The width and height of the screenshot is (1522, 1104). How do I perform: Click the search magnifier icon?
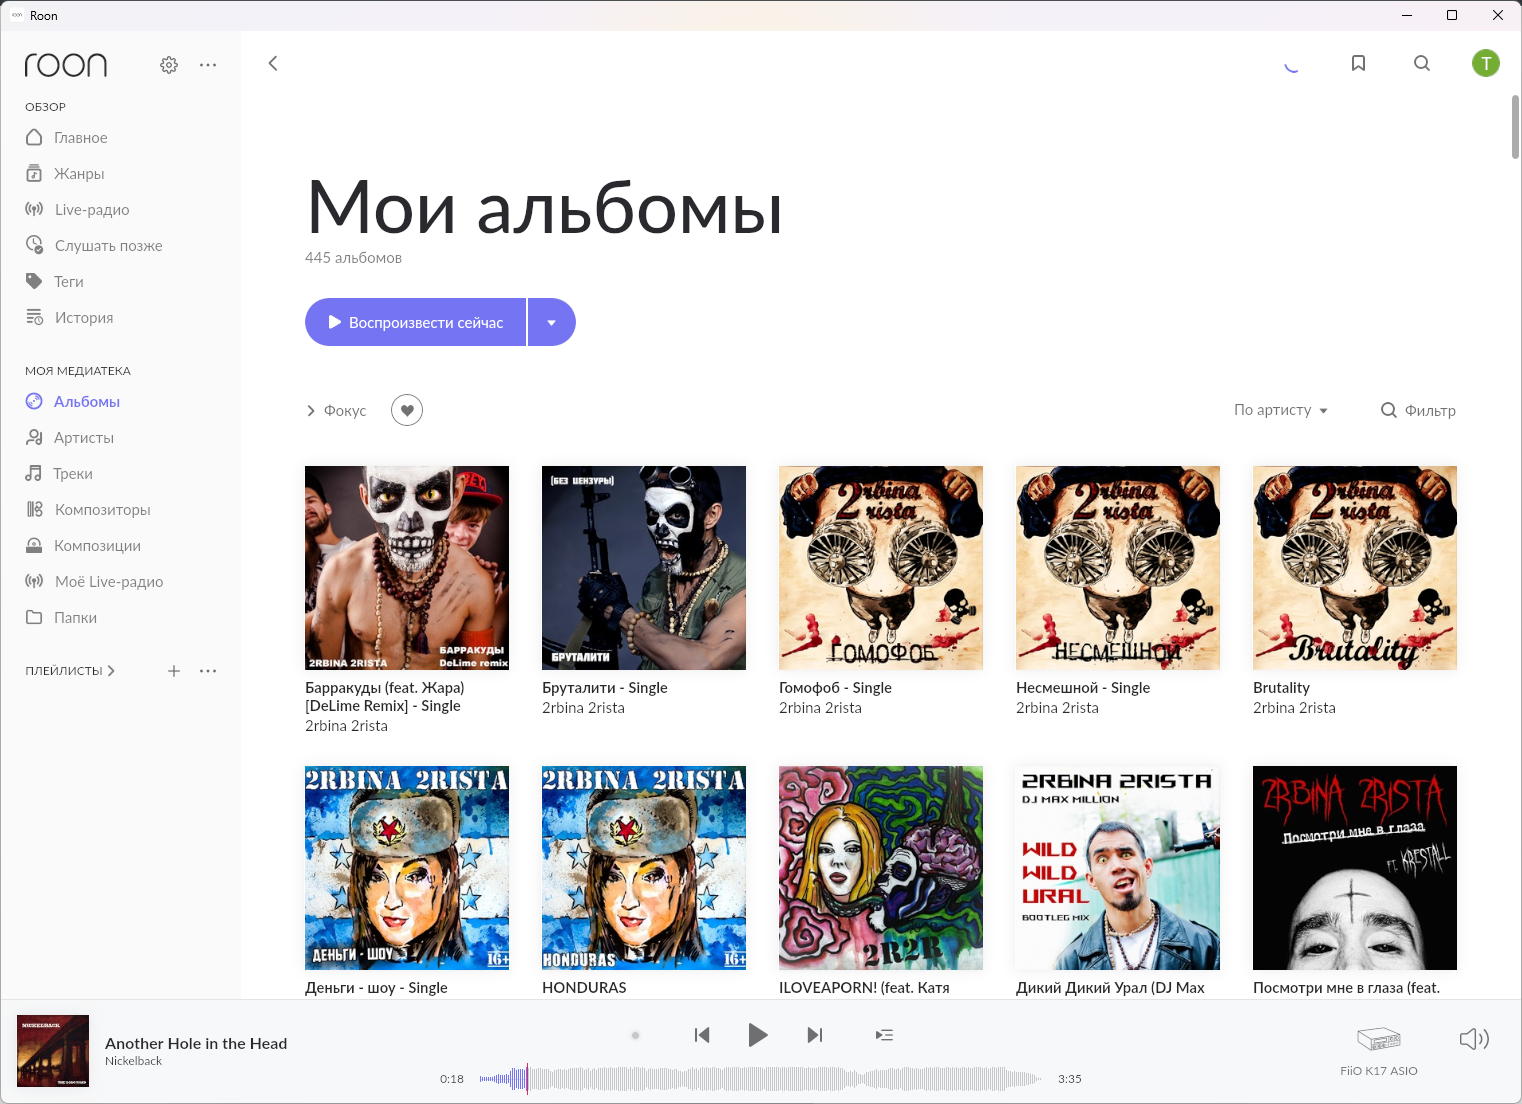click(1422, 63)
